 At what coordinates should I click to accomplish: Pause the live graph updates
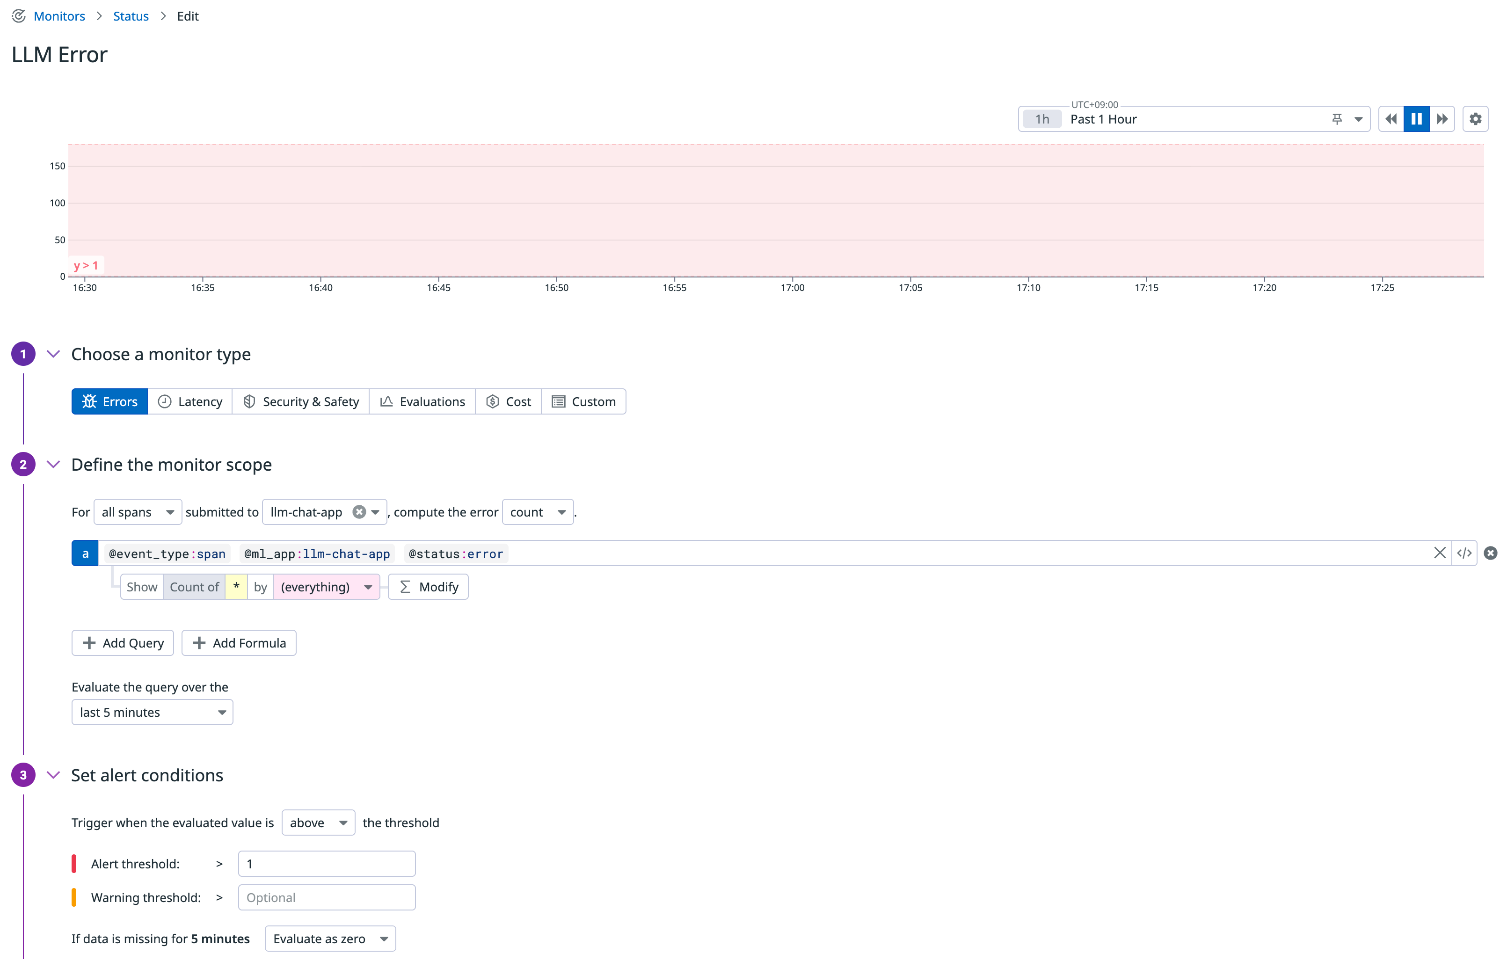click(1417, 119)
